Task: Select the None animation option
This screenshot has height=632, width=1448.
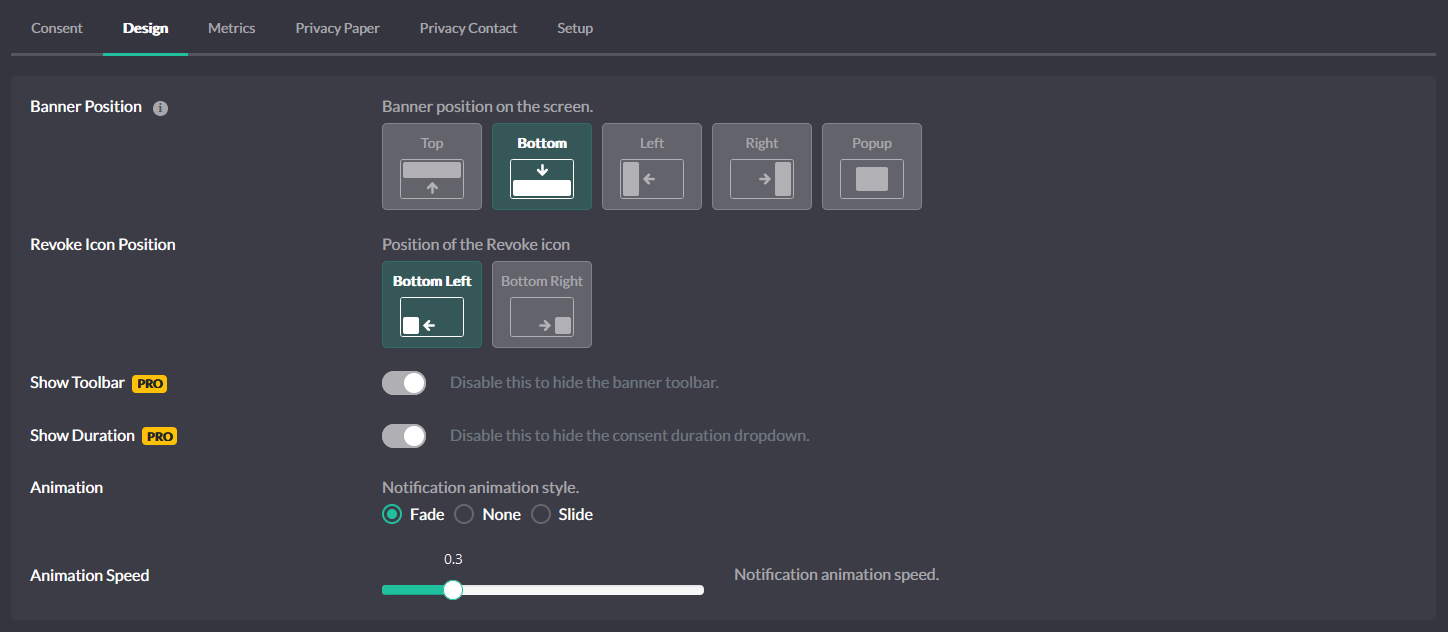Action: coord(463,514)
